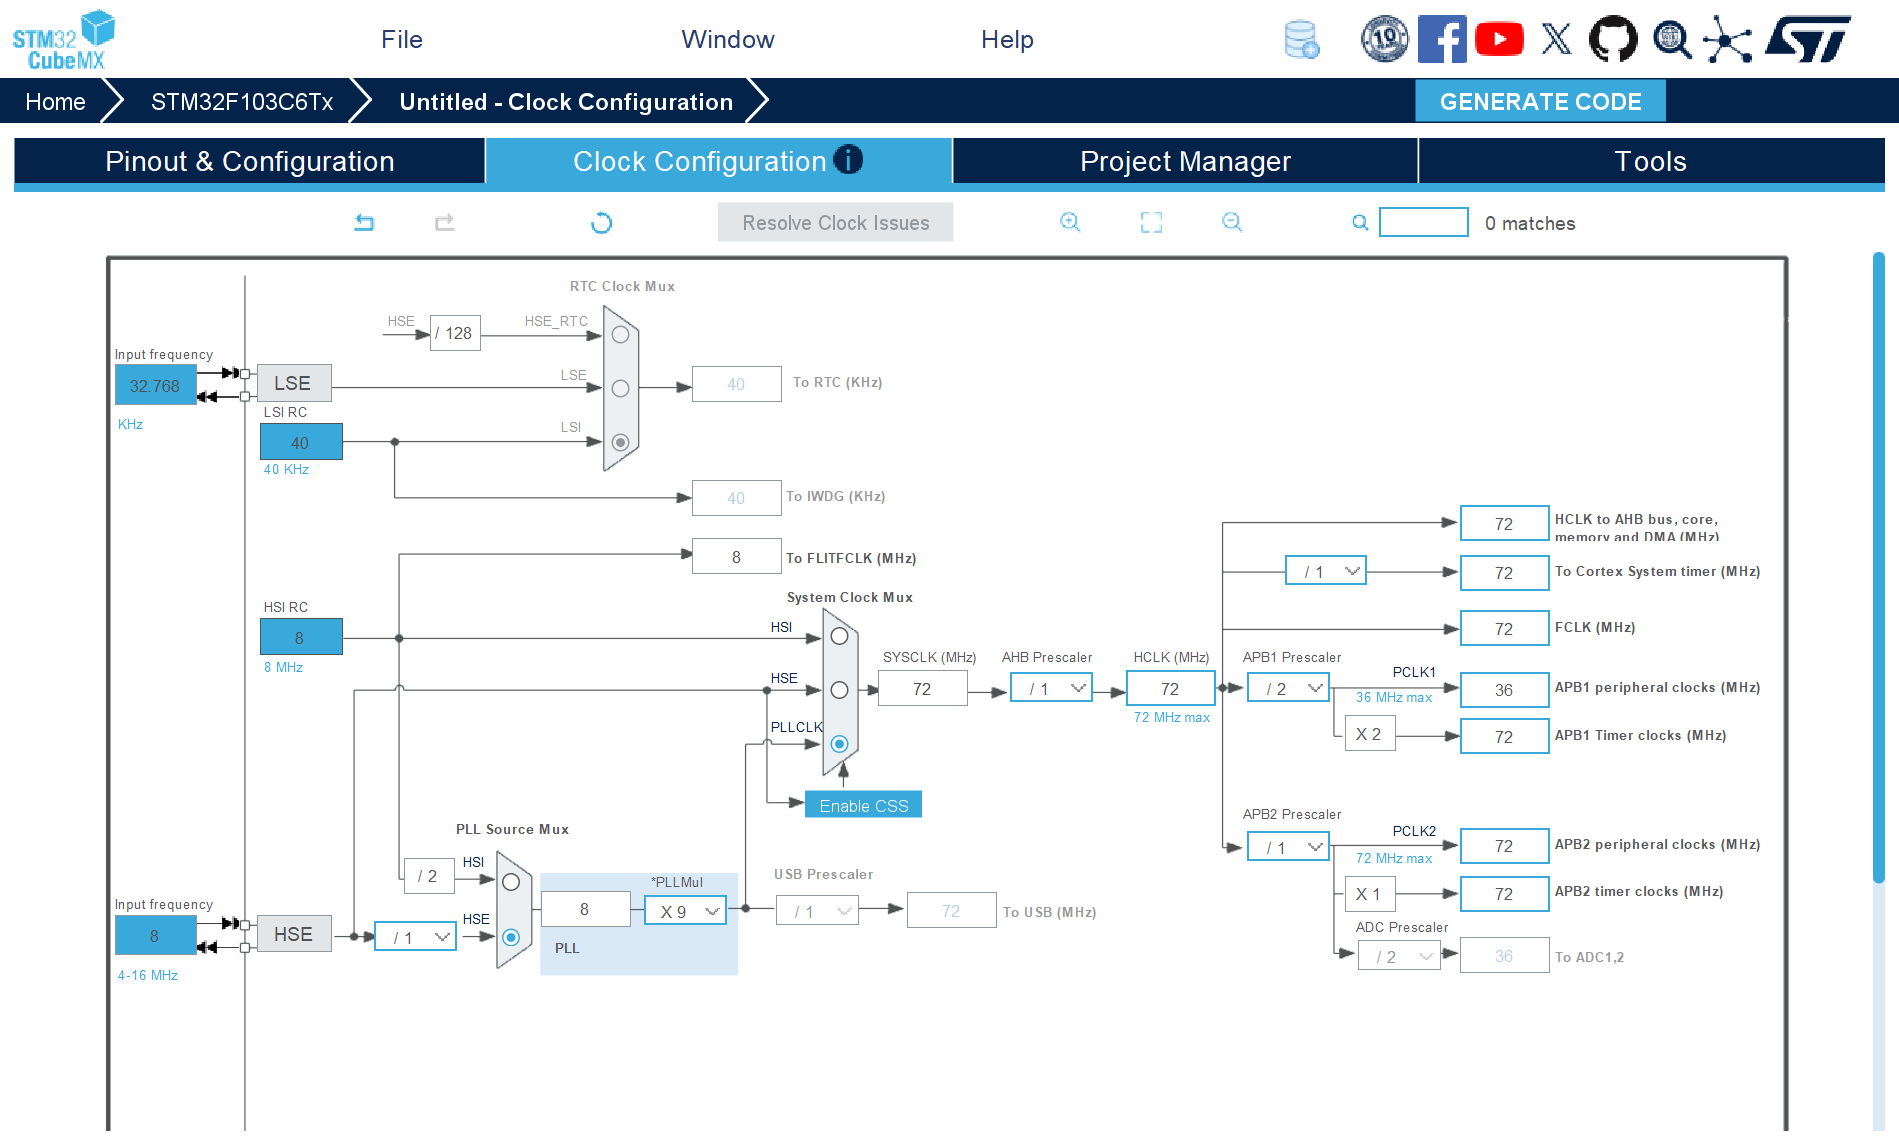Image resolution: width=1899 pixels, height=1145 pixels.
Task: Select HSE in System Clock Mux
Action: pyautogui.click(x=839, y=690)
